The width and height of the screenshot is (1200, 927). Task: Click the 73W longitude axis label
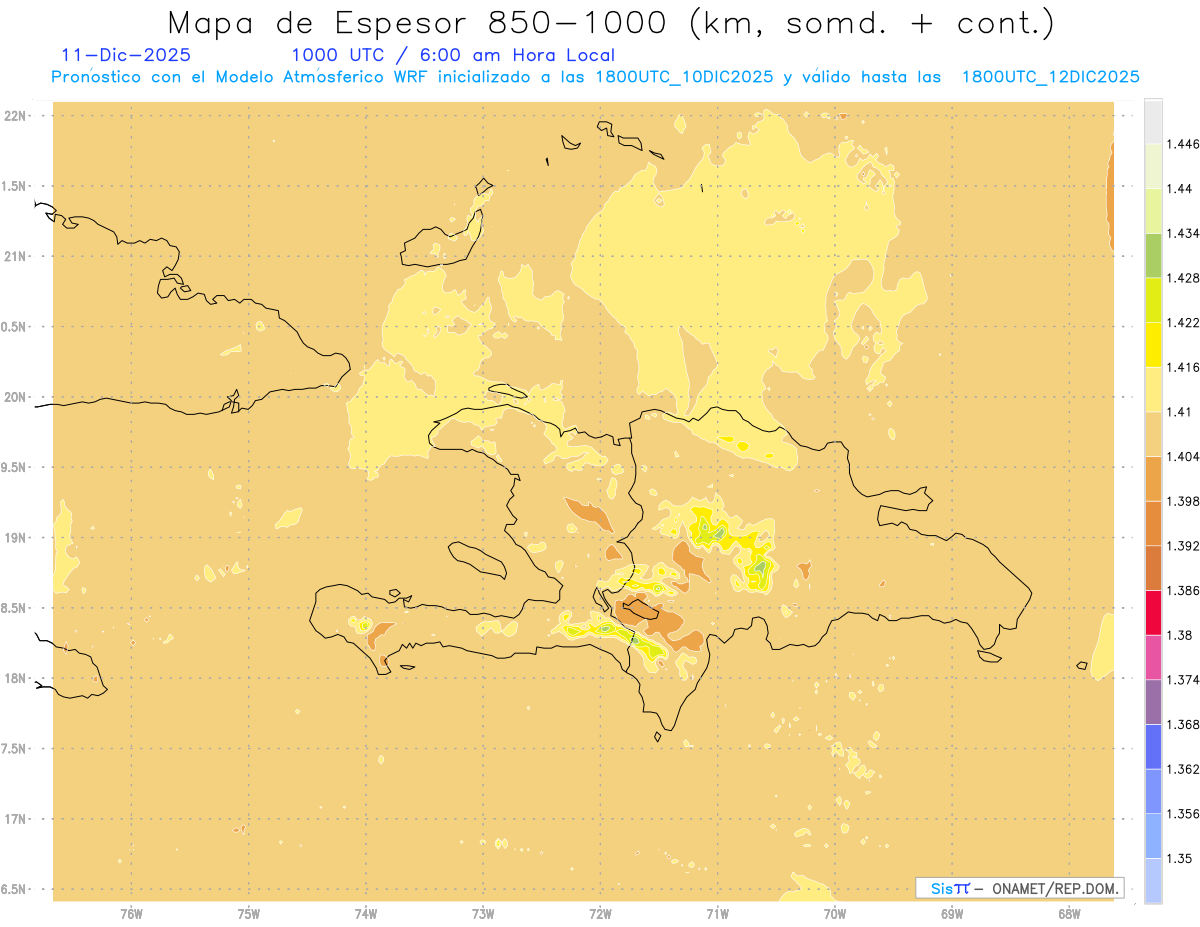[x=483, y=913]
